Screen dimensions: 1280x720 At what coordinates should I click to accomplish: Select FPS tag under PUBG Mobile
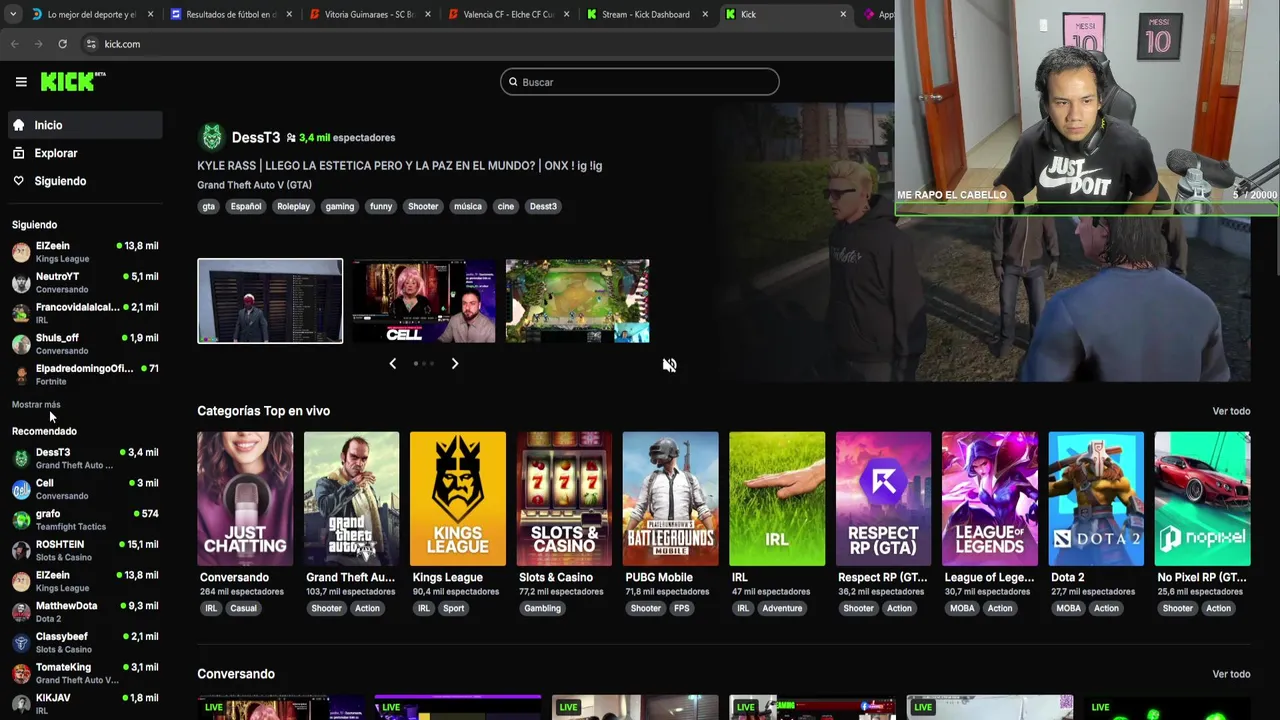coord(682,608)
